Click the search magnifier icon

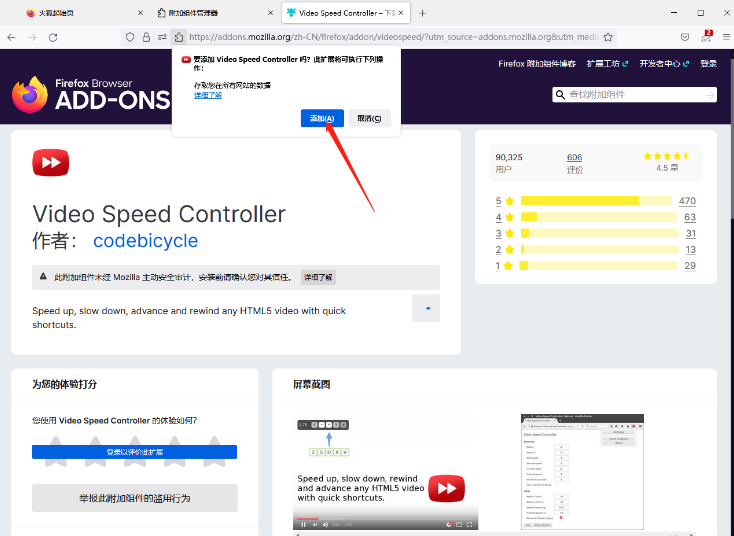click(x=560, y=95)
